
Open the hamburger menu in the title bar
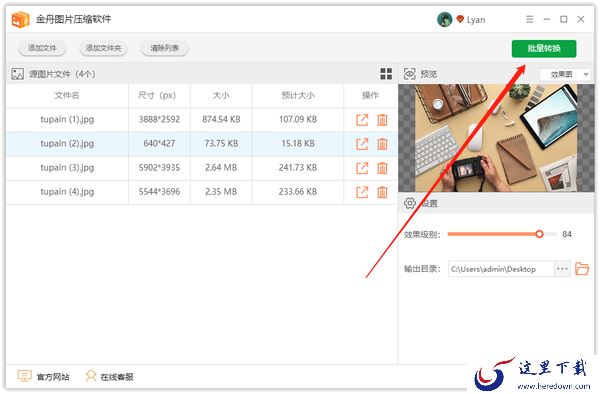530,19
